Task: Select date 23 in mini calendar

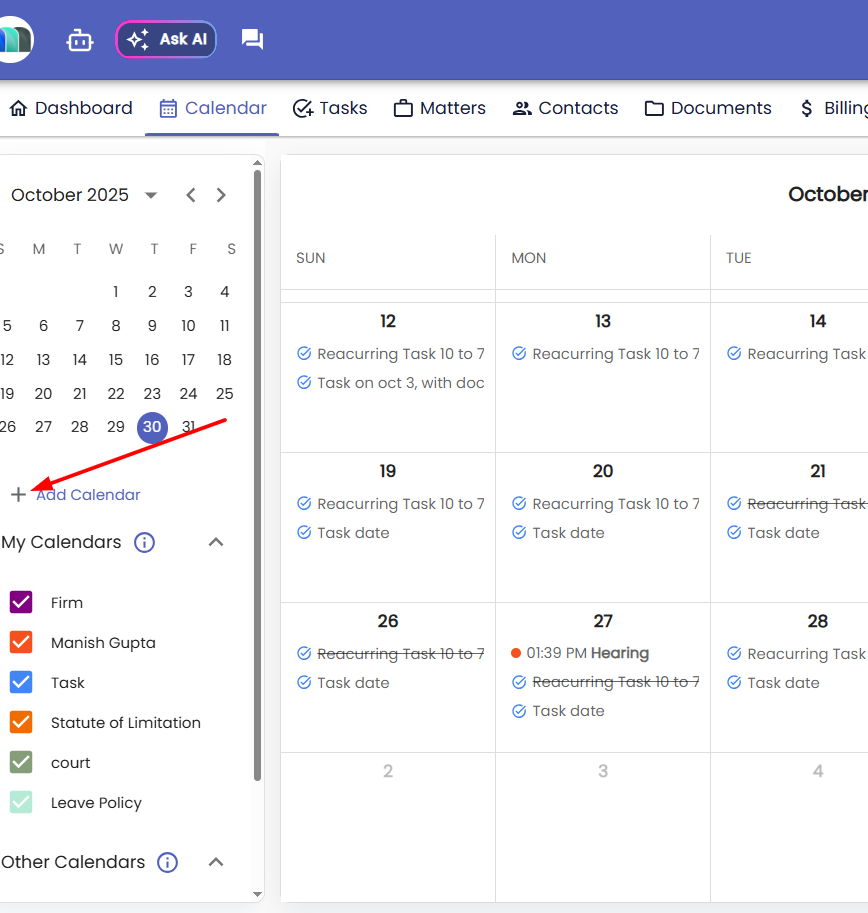Action: point(152,394)
